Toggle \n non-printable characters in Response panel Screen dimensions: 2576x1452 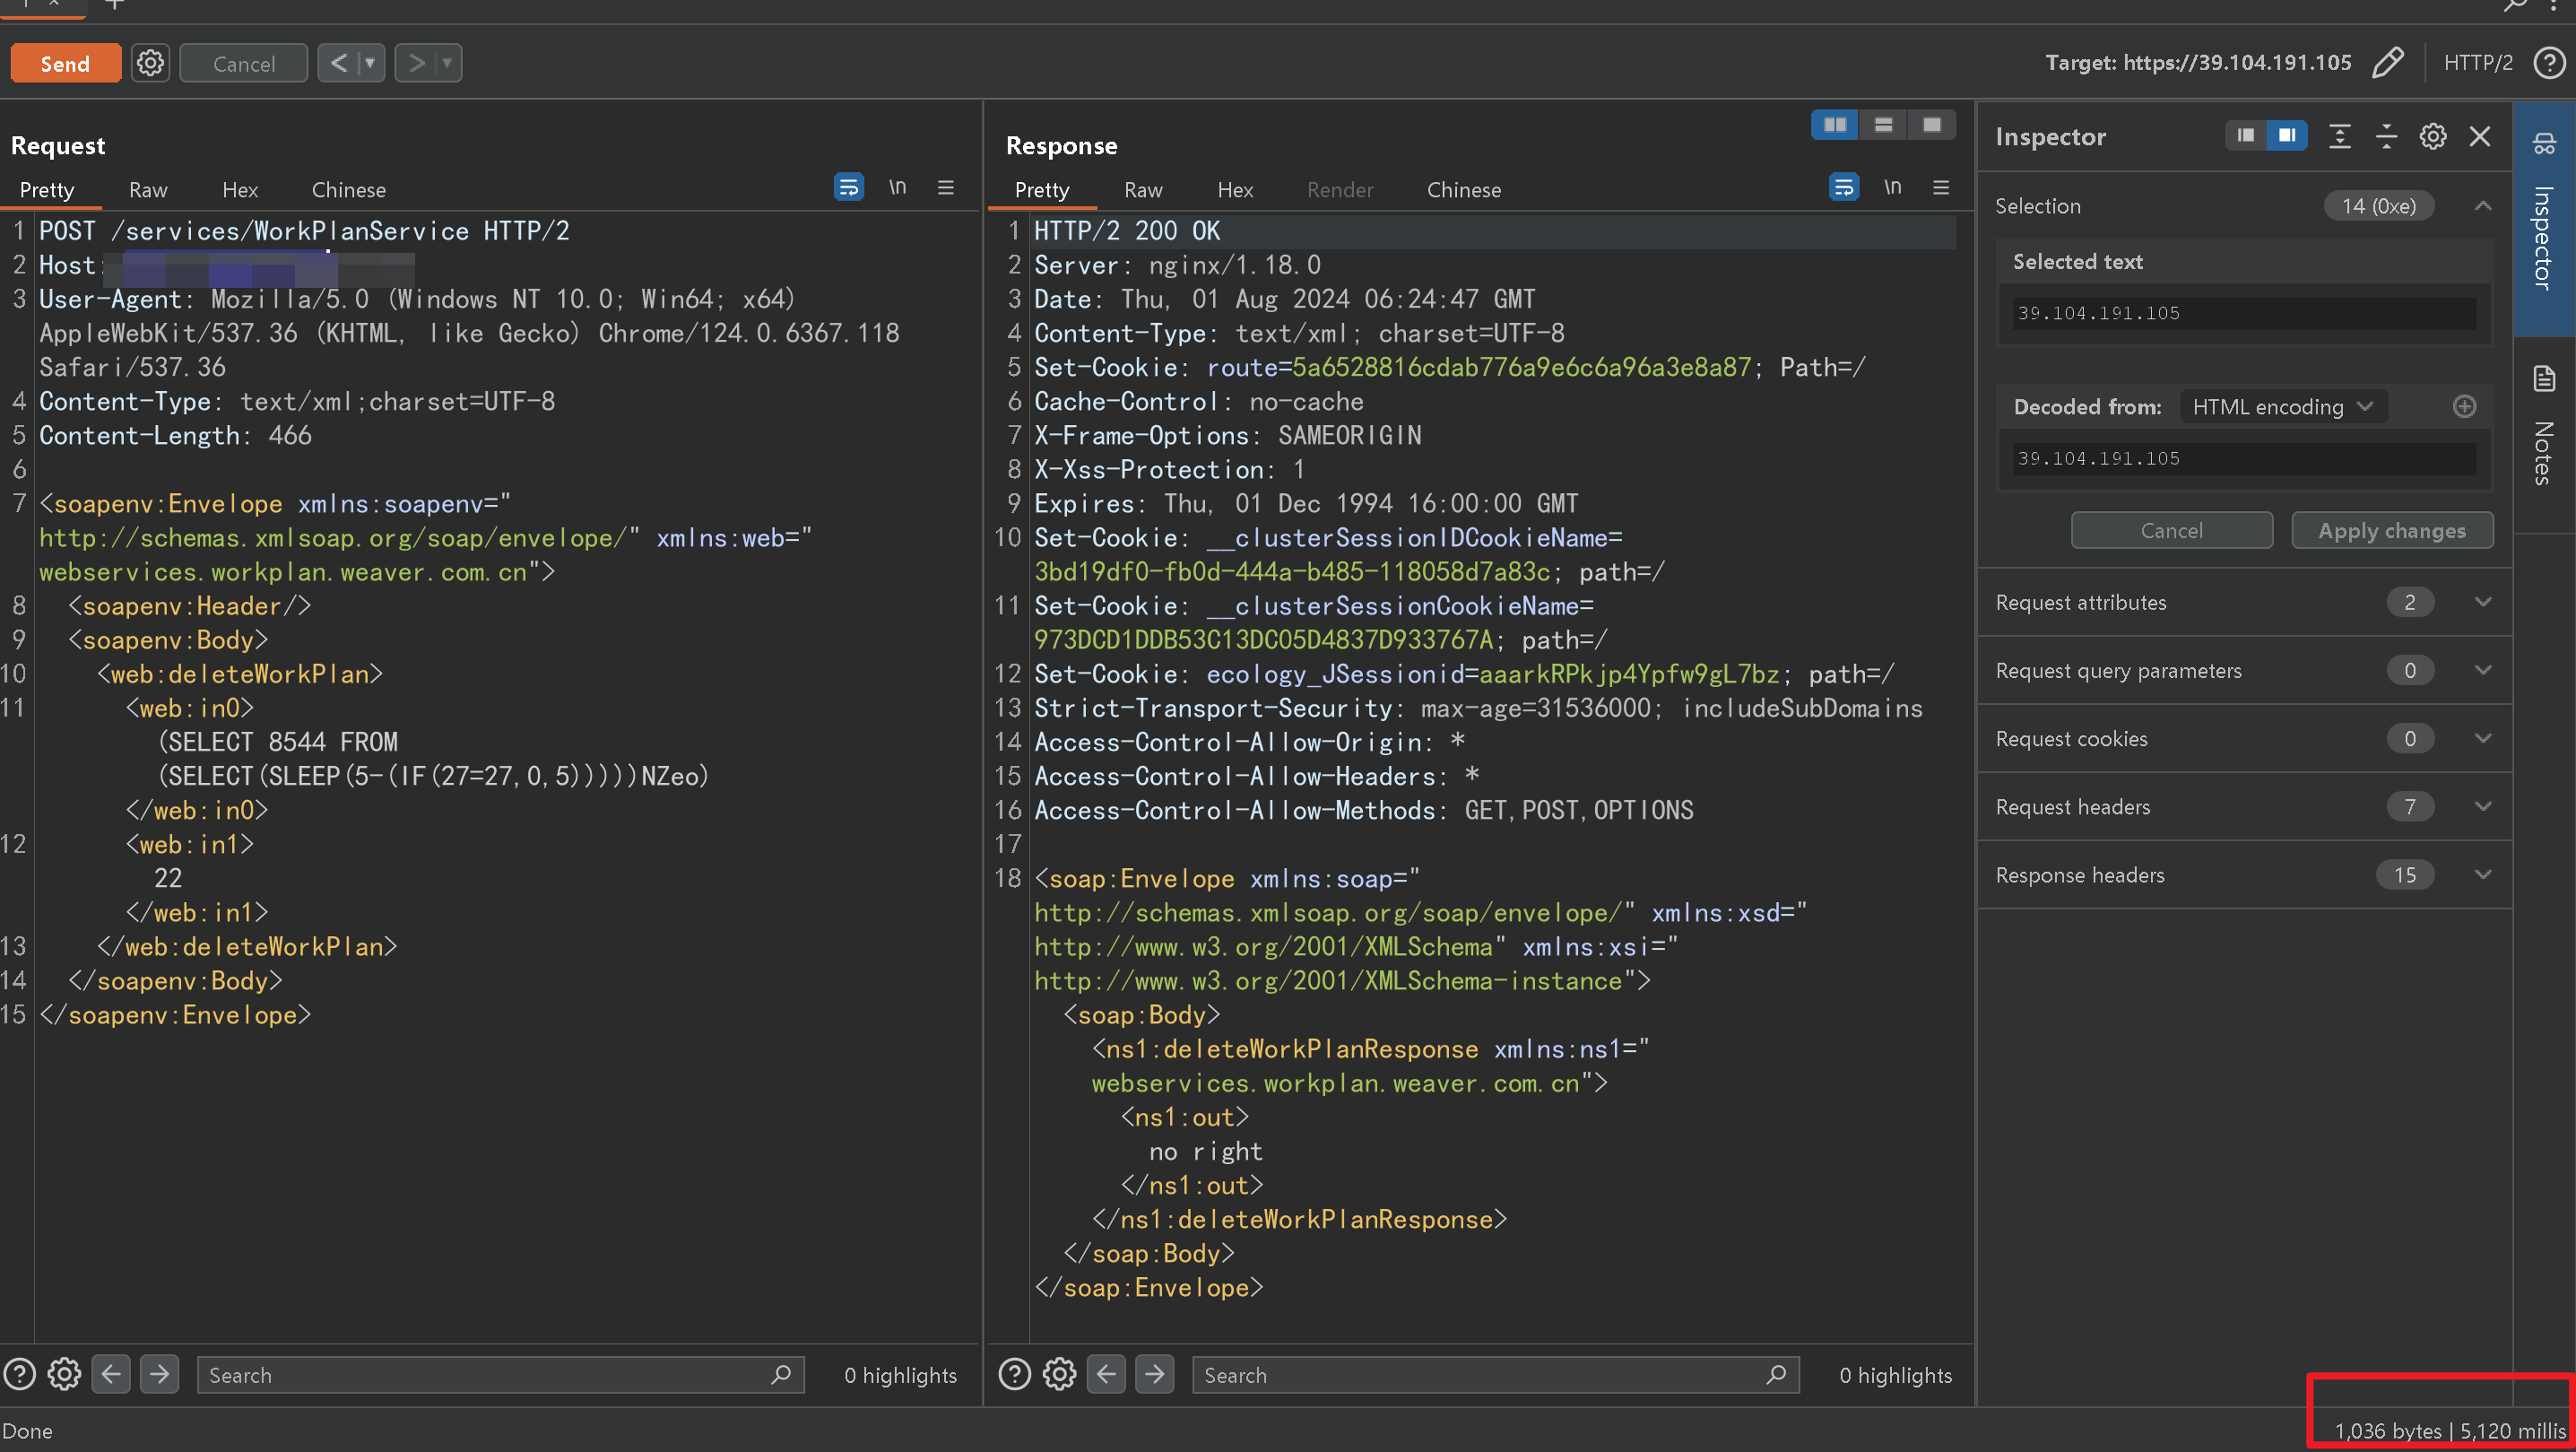coord(1892,187)
